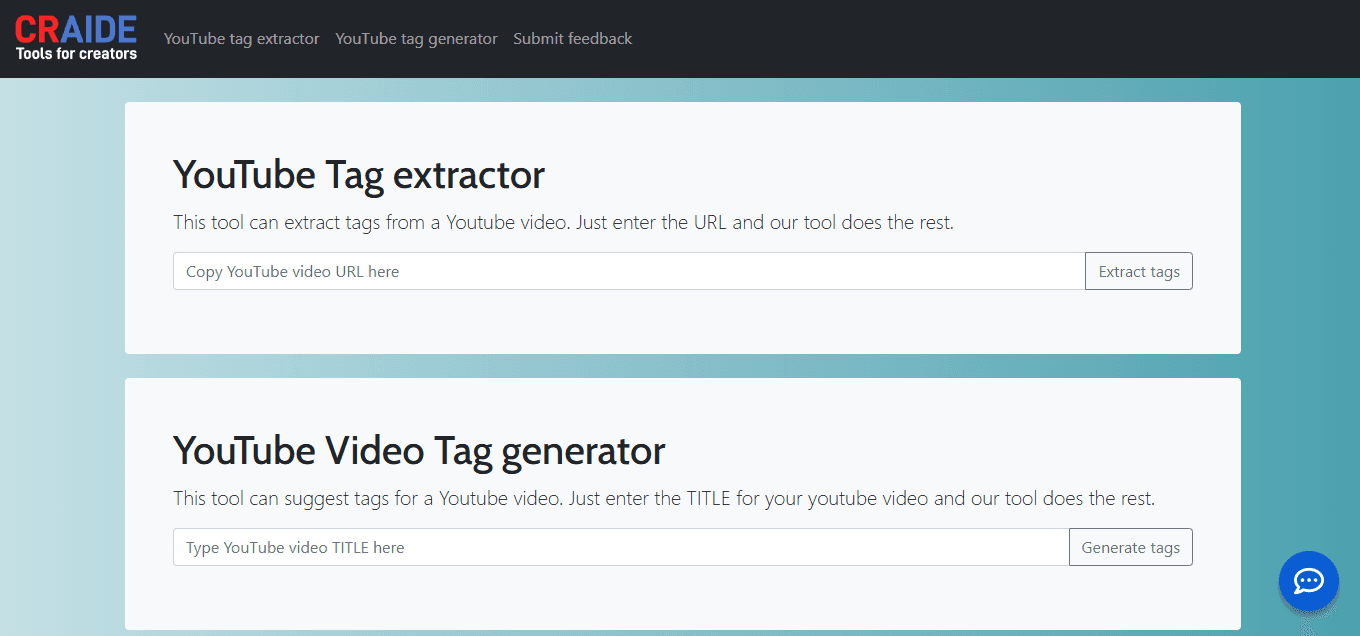The height and width of the screenshot is (636, 1360).
Task: Click the teal page background beside the cards
Action: 1300,300
